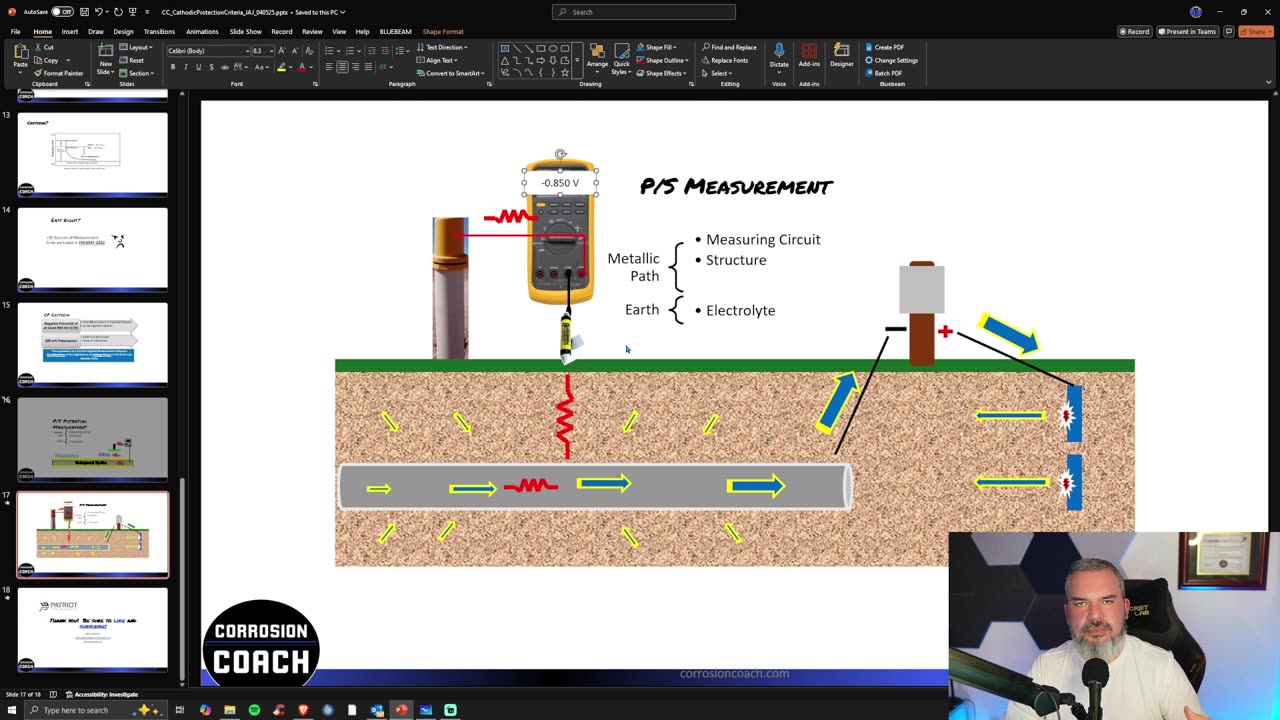
Task: Click the Redo/Repeat icon
Action: pyautogui.click(x=118, y=12)
